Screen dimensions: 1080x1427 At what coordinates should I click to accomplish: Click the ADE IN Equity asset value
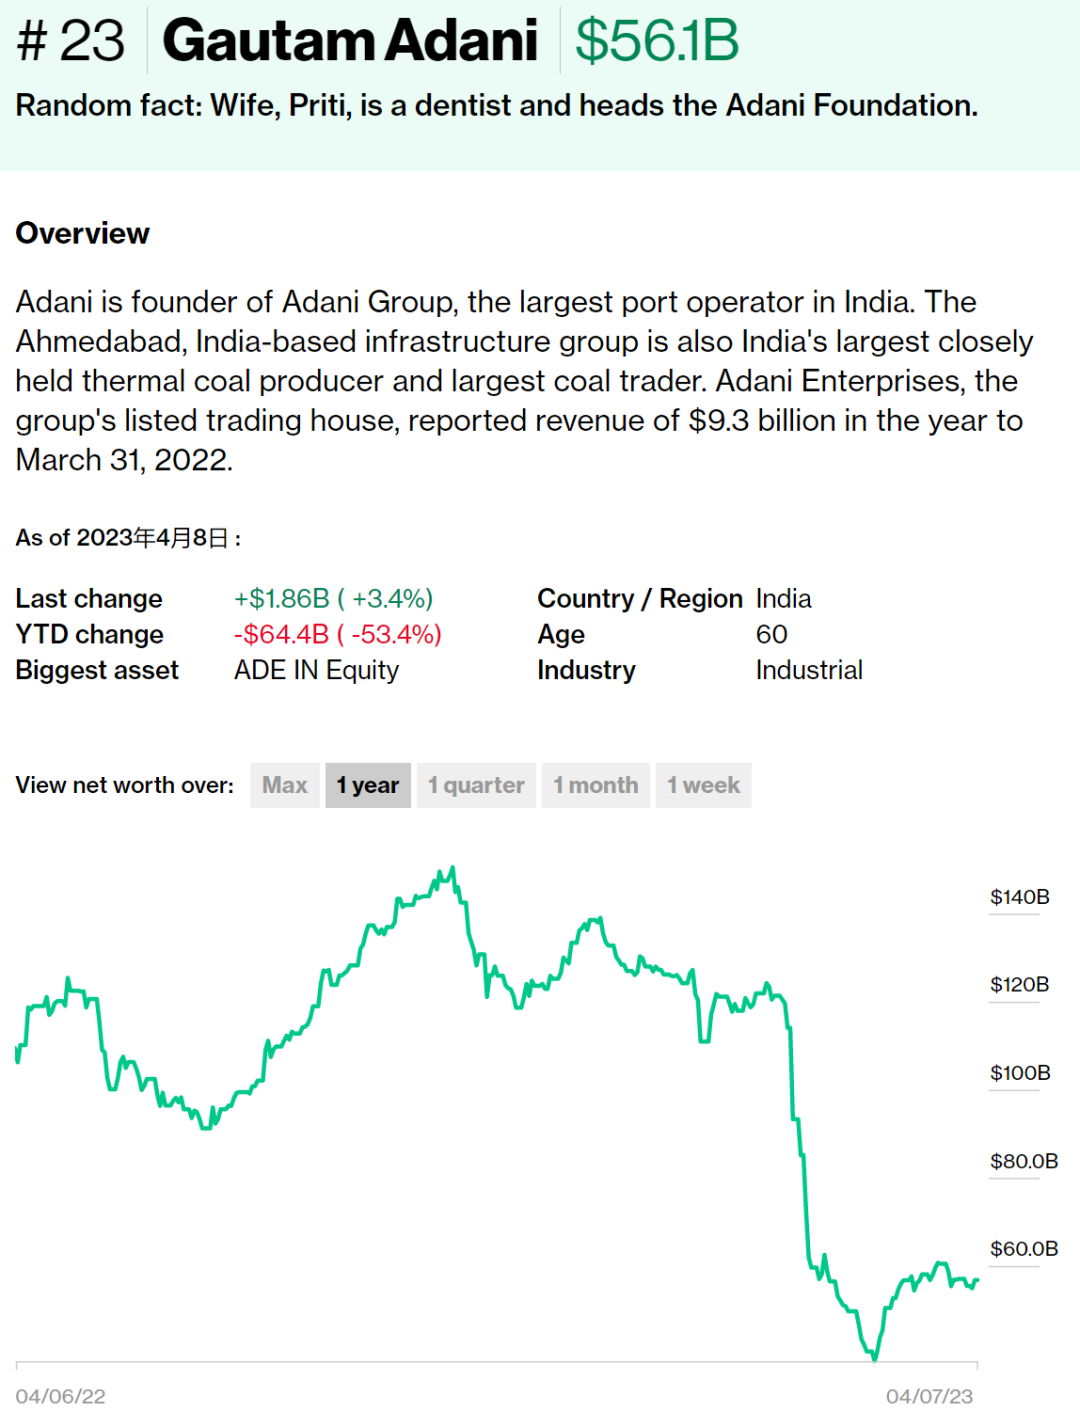[x=316, y=671]
